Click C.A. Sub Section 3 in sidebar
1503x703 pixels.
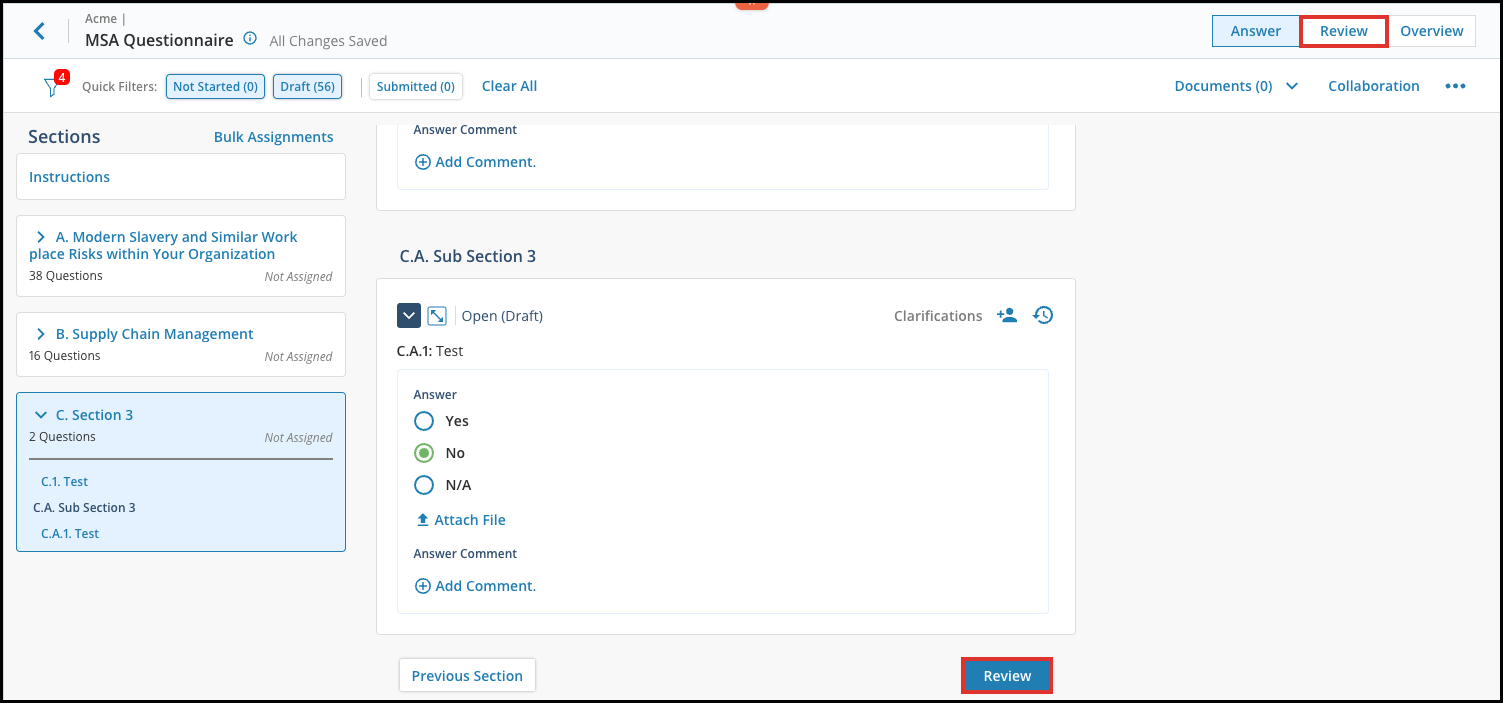(84, 508)
